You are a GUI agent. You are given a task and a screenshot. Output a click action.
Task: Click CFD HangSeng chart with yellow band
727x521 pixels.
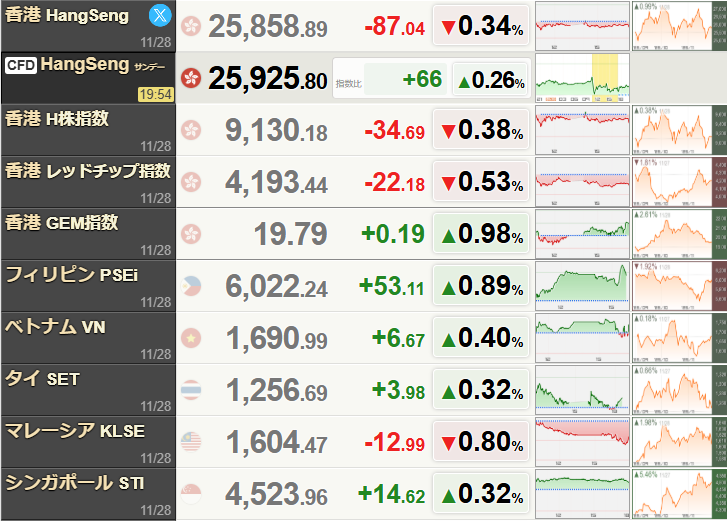[x=582, y=78]
